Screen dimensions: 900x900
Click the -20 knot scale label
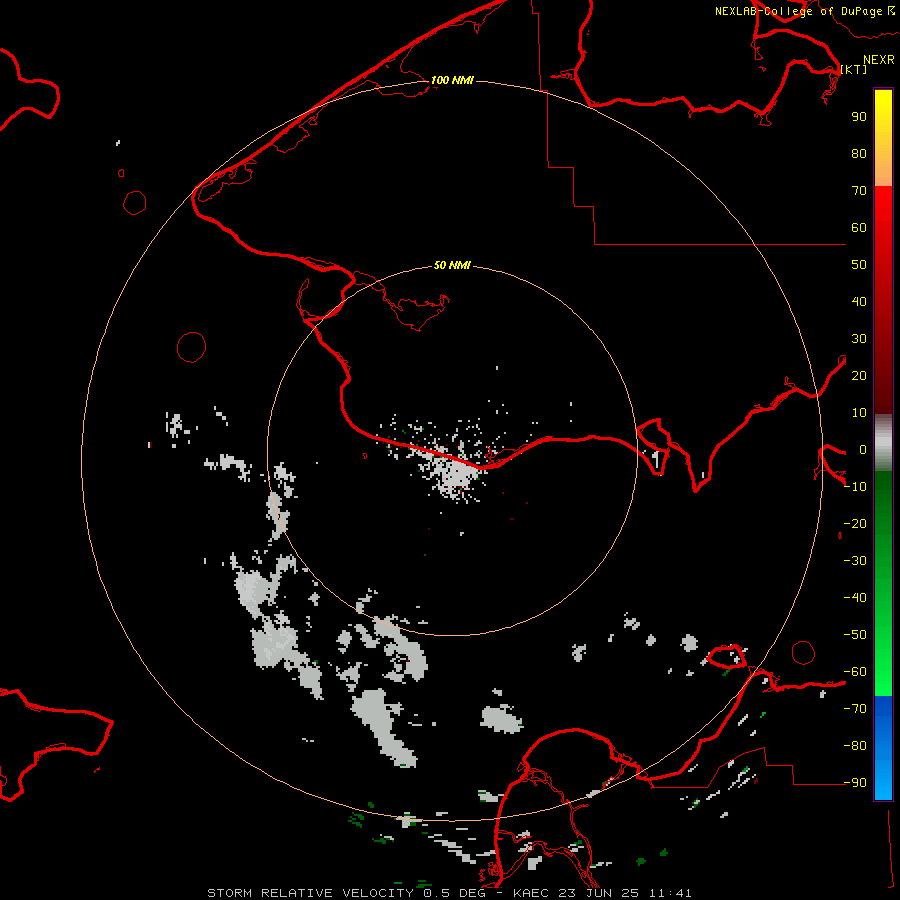(x=855, y=523)
